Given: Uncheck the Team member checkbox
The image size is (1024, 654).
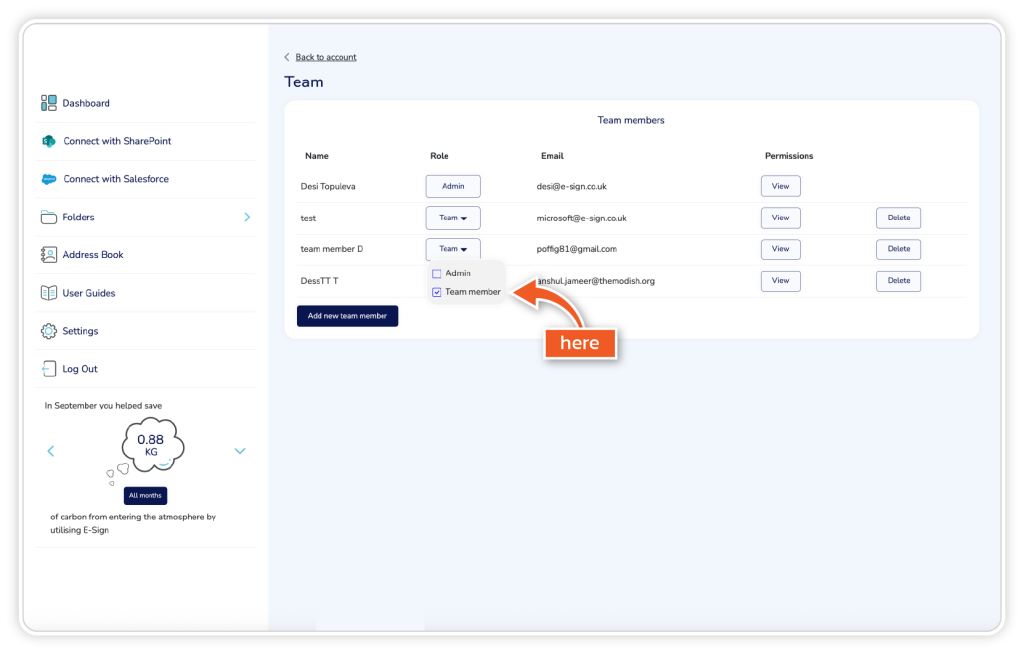Looking at the screenshot, I should 436,292.
